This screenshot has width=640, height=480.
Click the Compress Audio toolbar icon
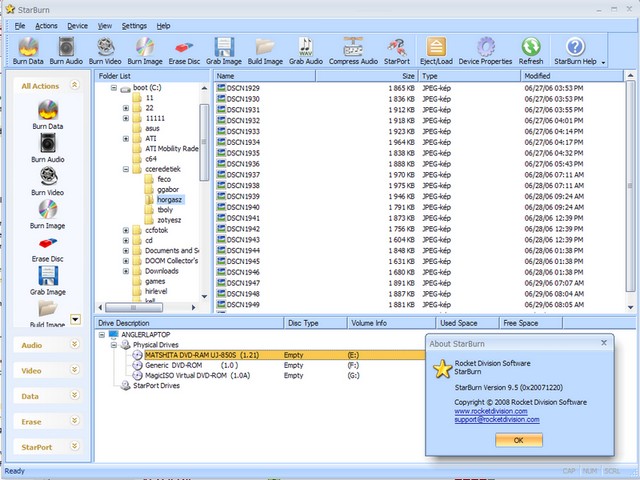pyautogui.click(x=353, y=51)
